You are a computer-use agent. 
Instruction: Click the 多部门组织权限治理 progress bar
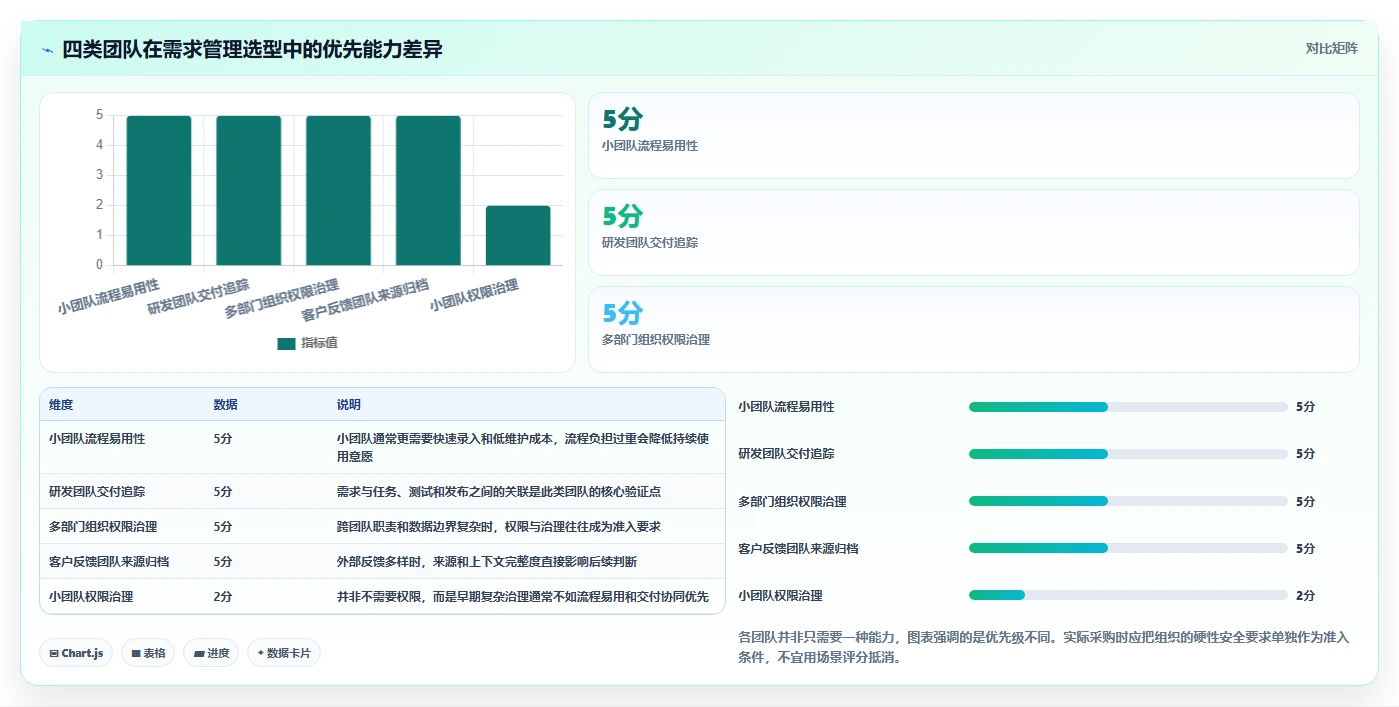(1128, 501)
